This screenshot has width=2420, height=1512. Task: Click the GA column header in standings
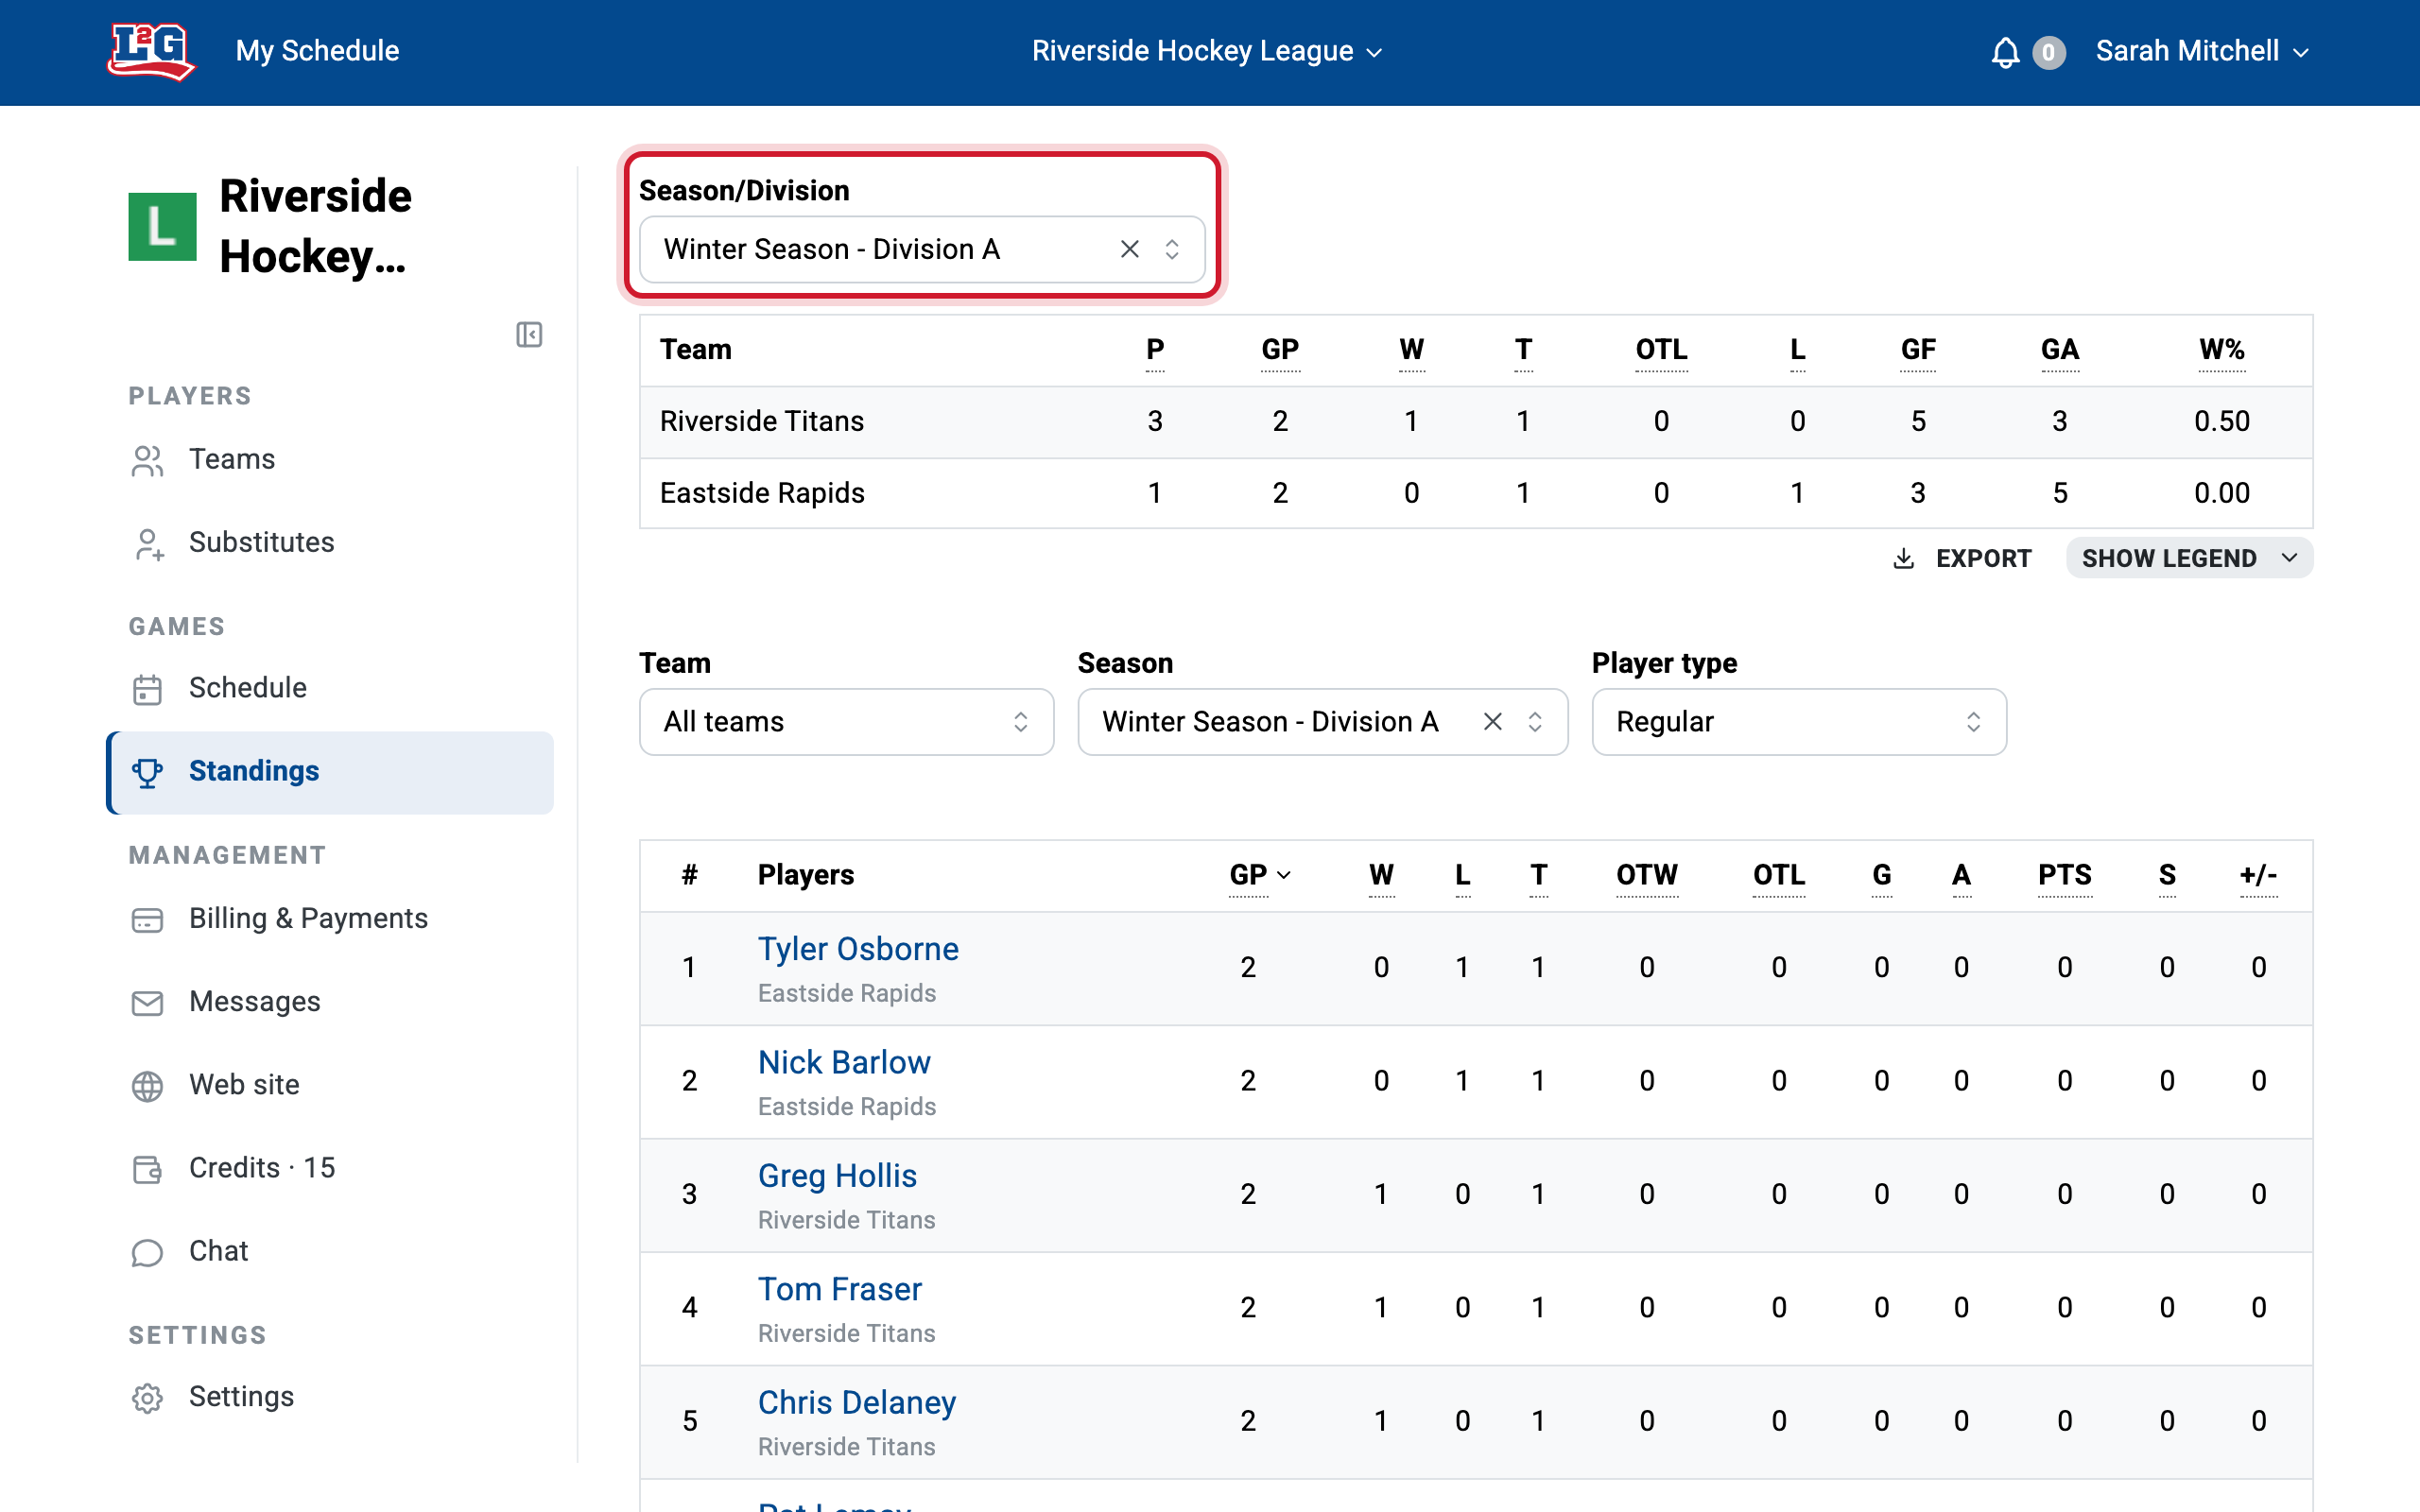pos(2059,350)
